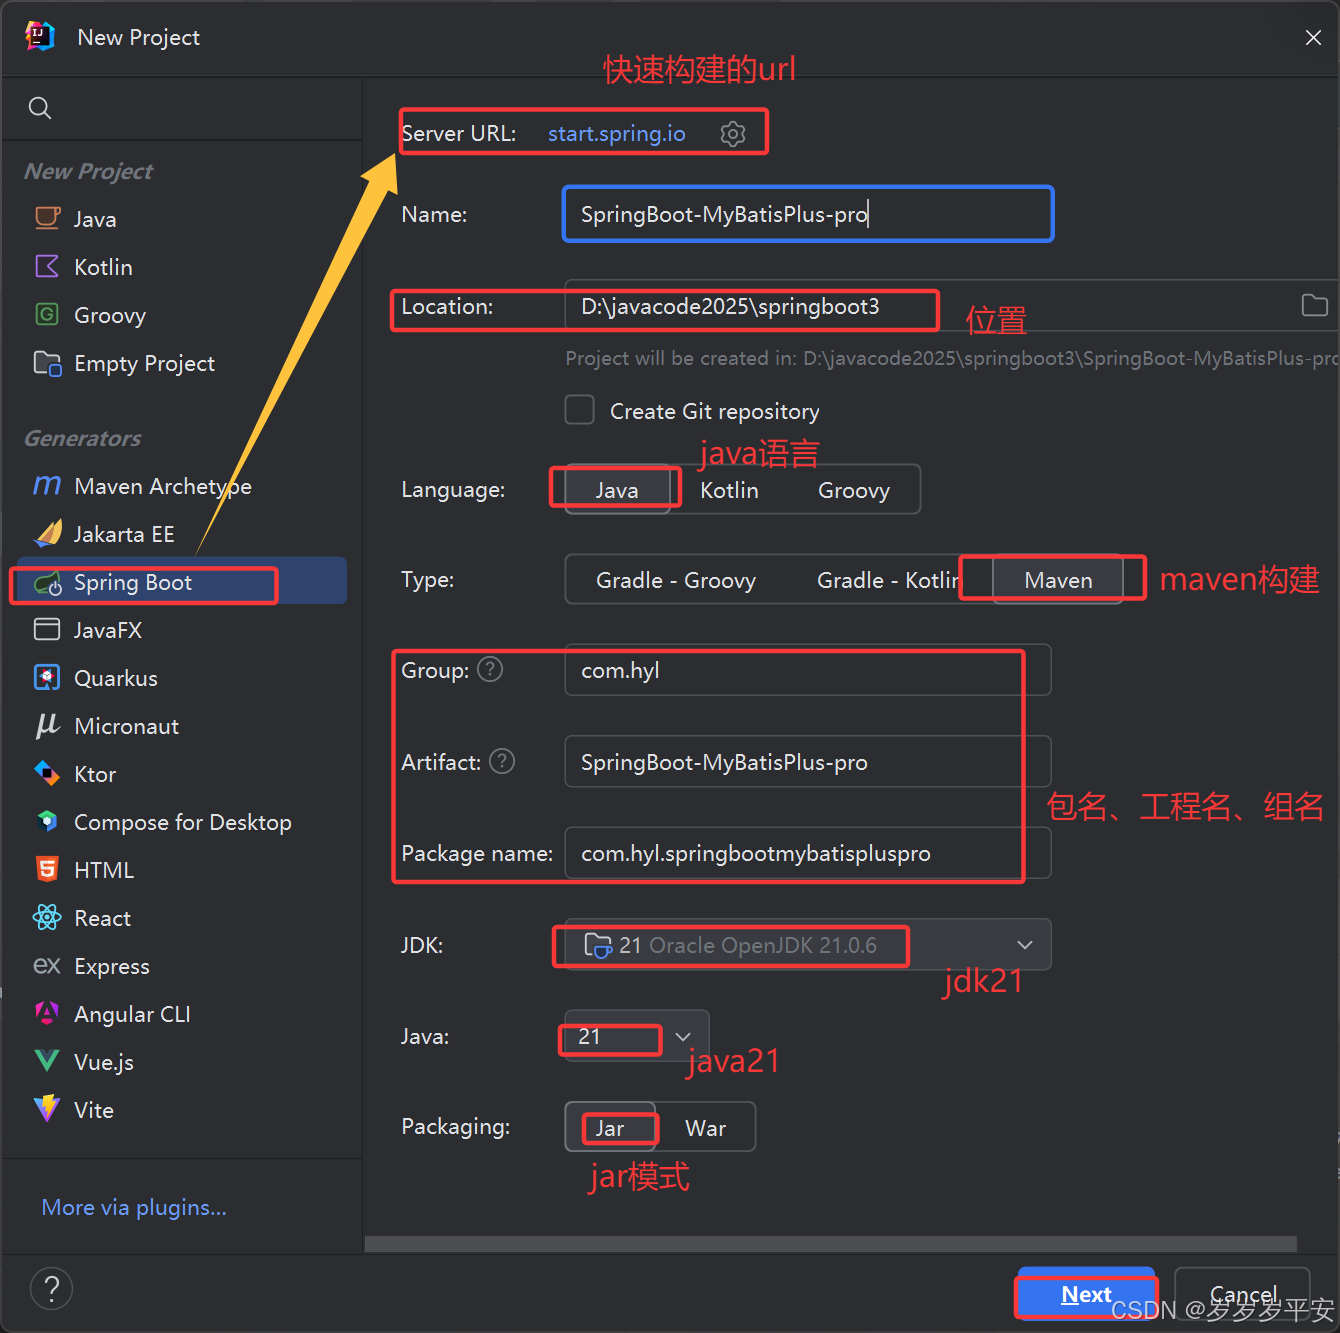Select Kotlin as the language
Image resolution: width=1340 pixels, height=1333 pixels.
pos(729,490)
